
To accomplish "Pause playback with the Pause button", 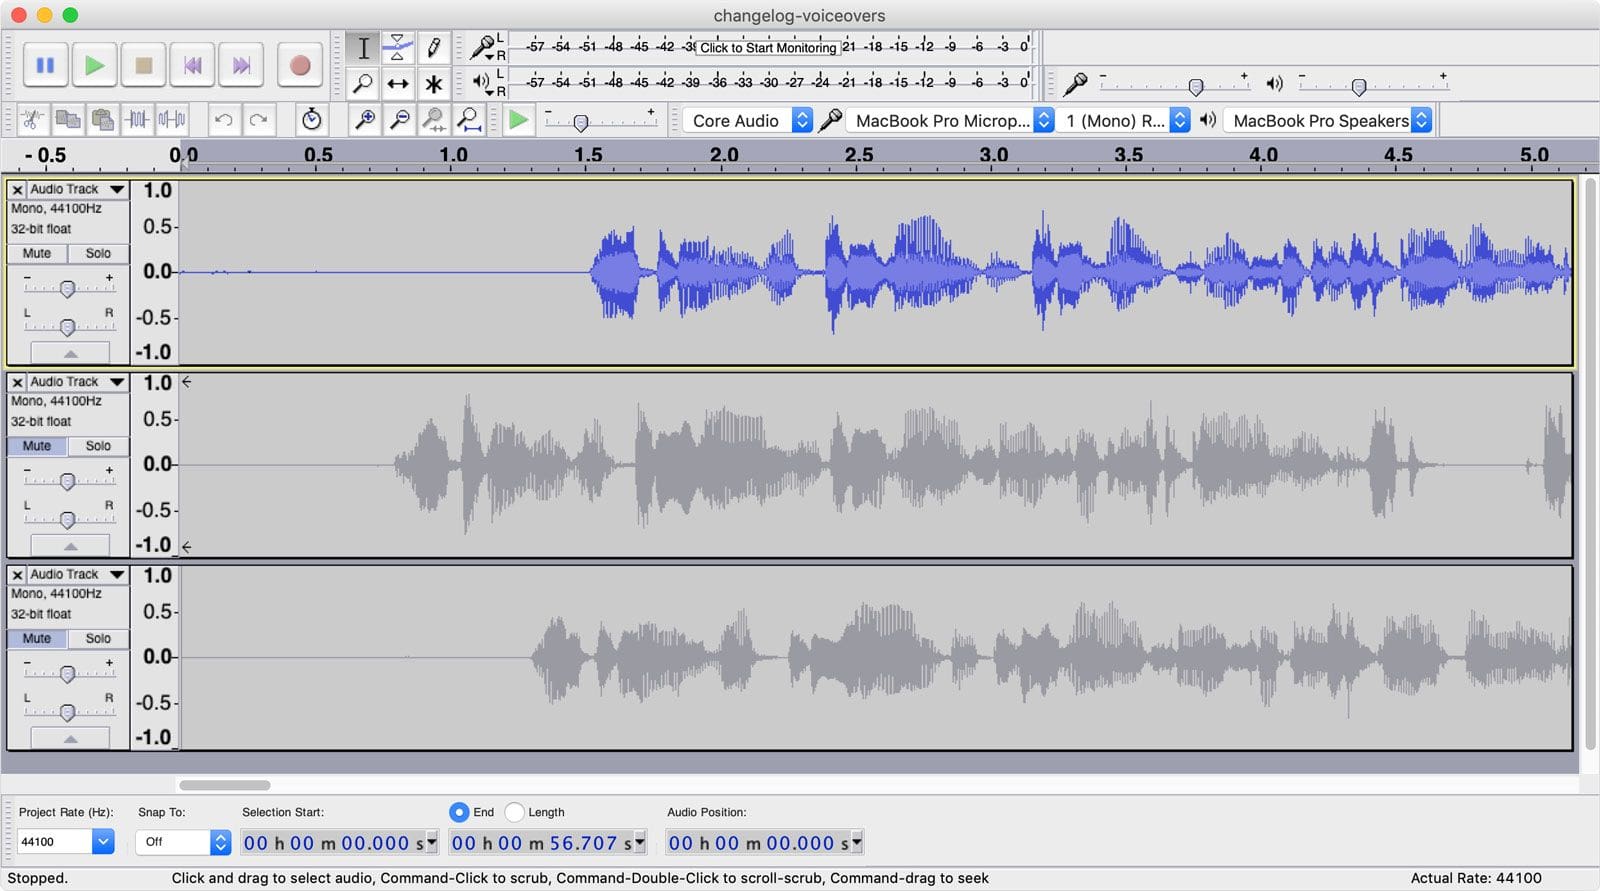I will click(x=45, y=66).
